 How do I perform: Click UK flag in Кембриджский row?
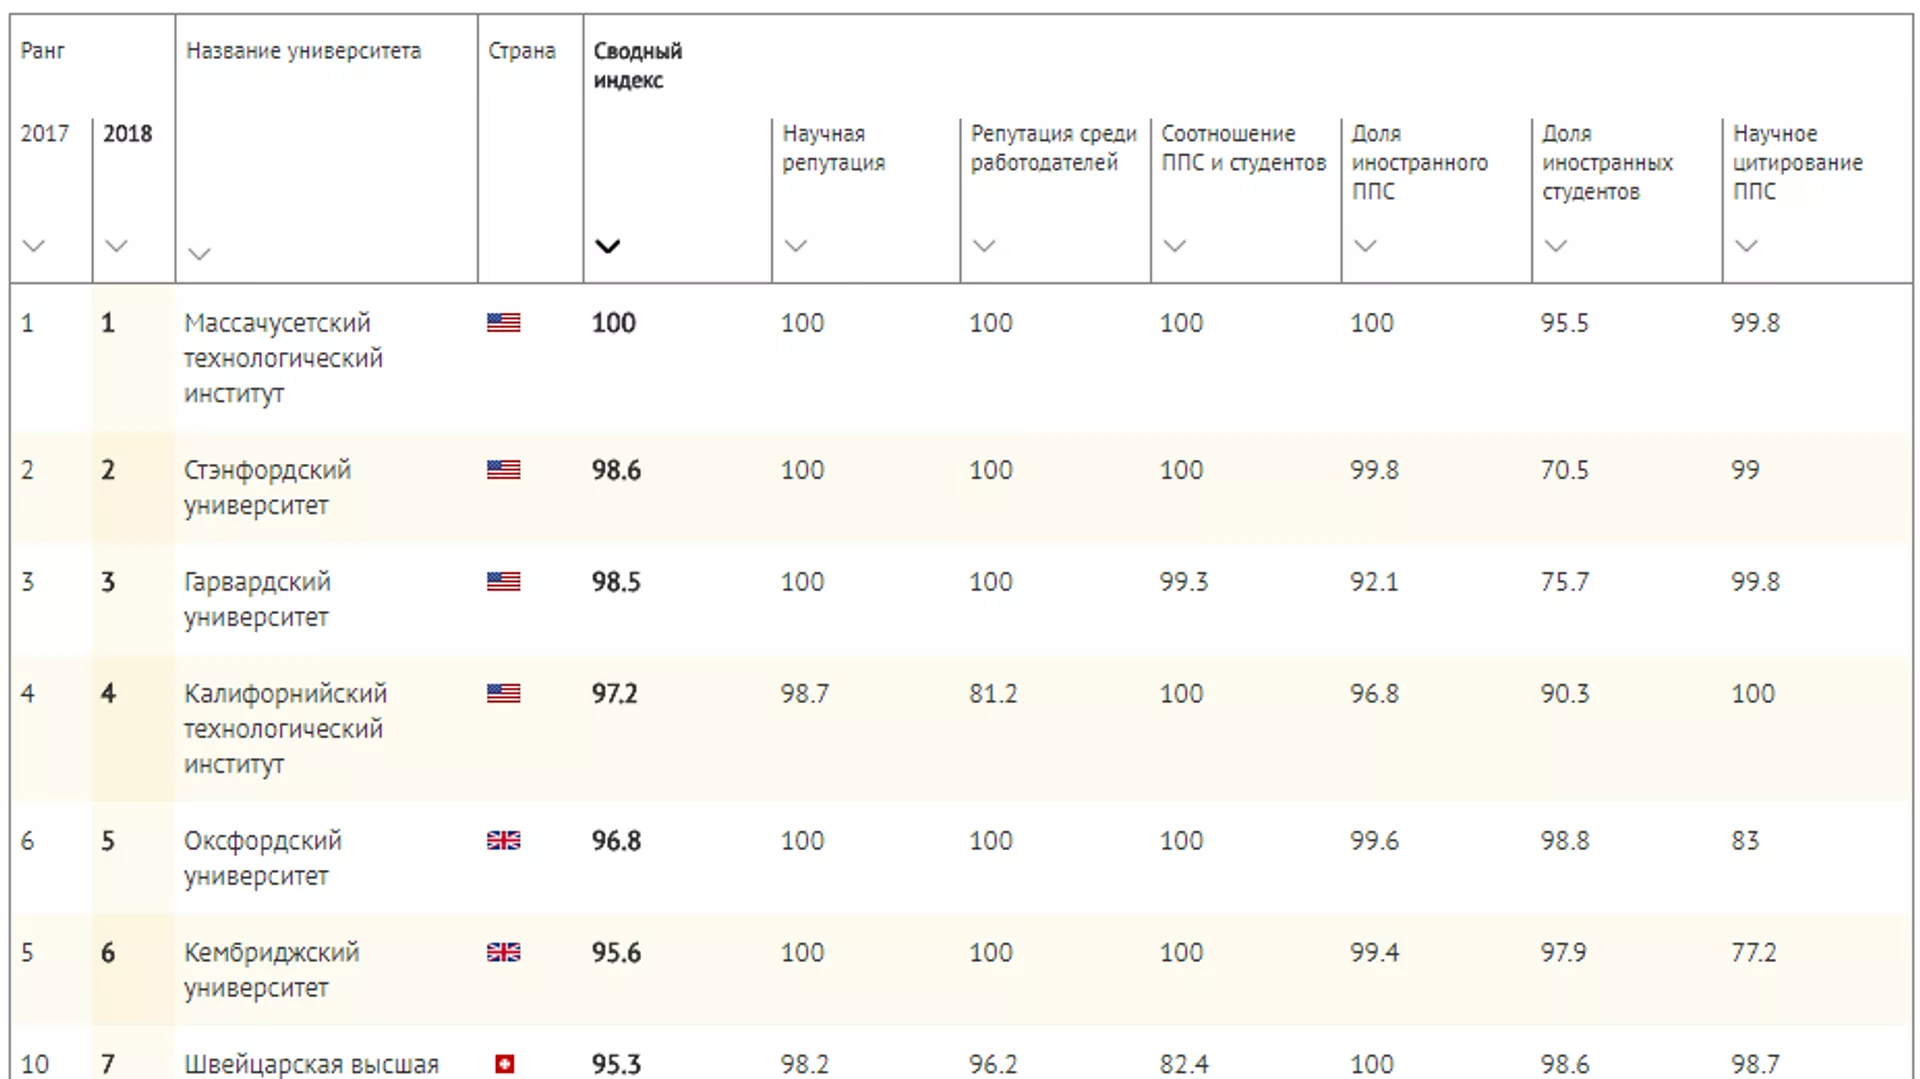click(504, 953)
